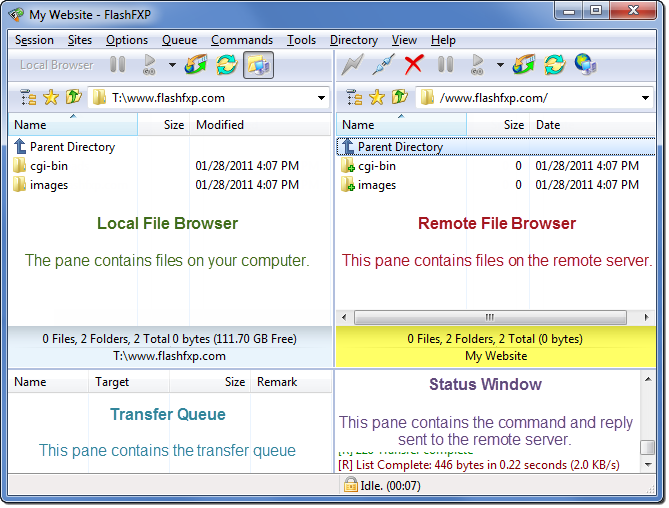Click remote pane scroll left arrow
The image size is (669, 508).
pos(344,317)
